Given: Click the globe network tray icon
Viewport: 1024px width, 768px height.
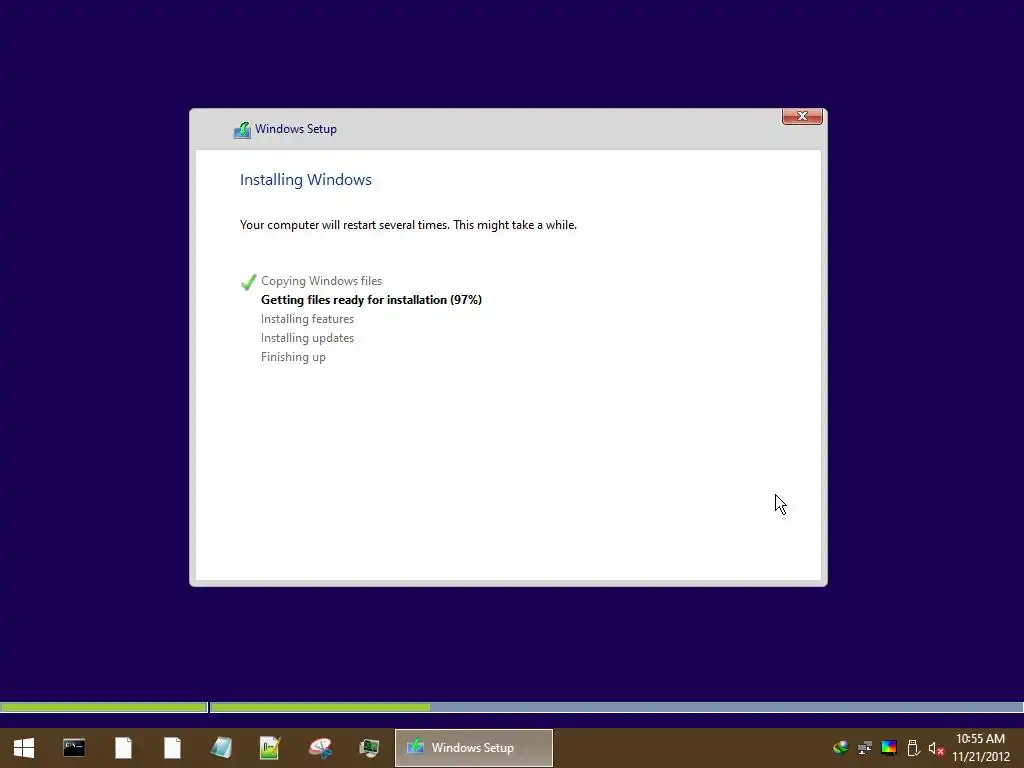Looking at the screenshot, I should pyautogui.click(x=840, y=748).
